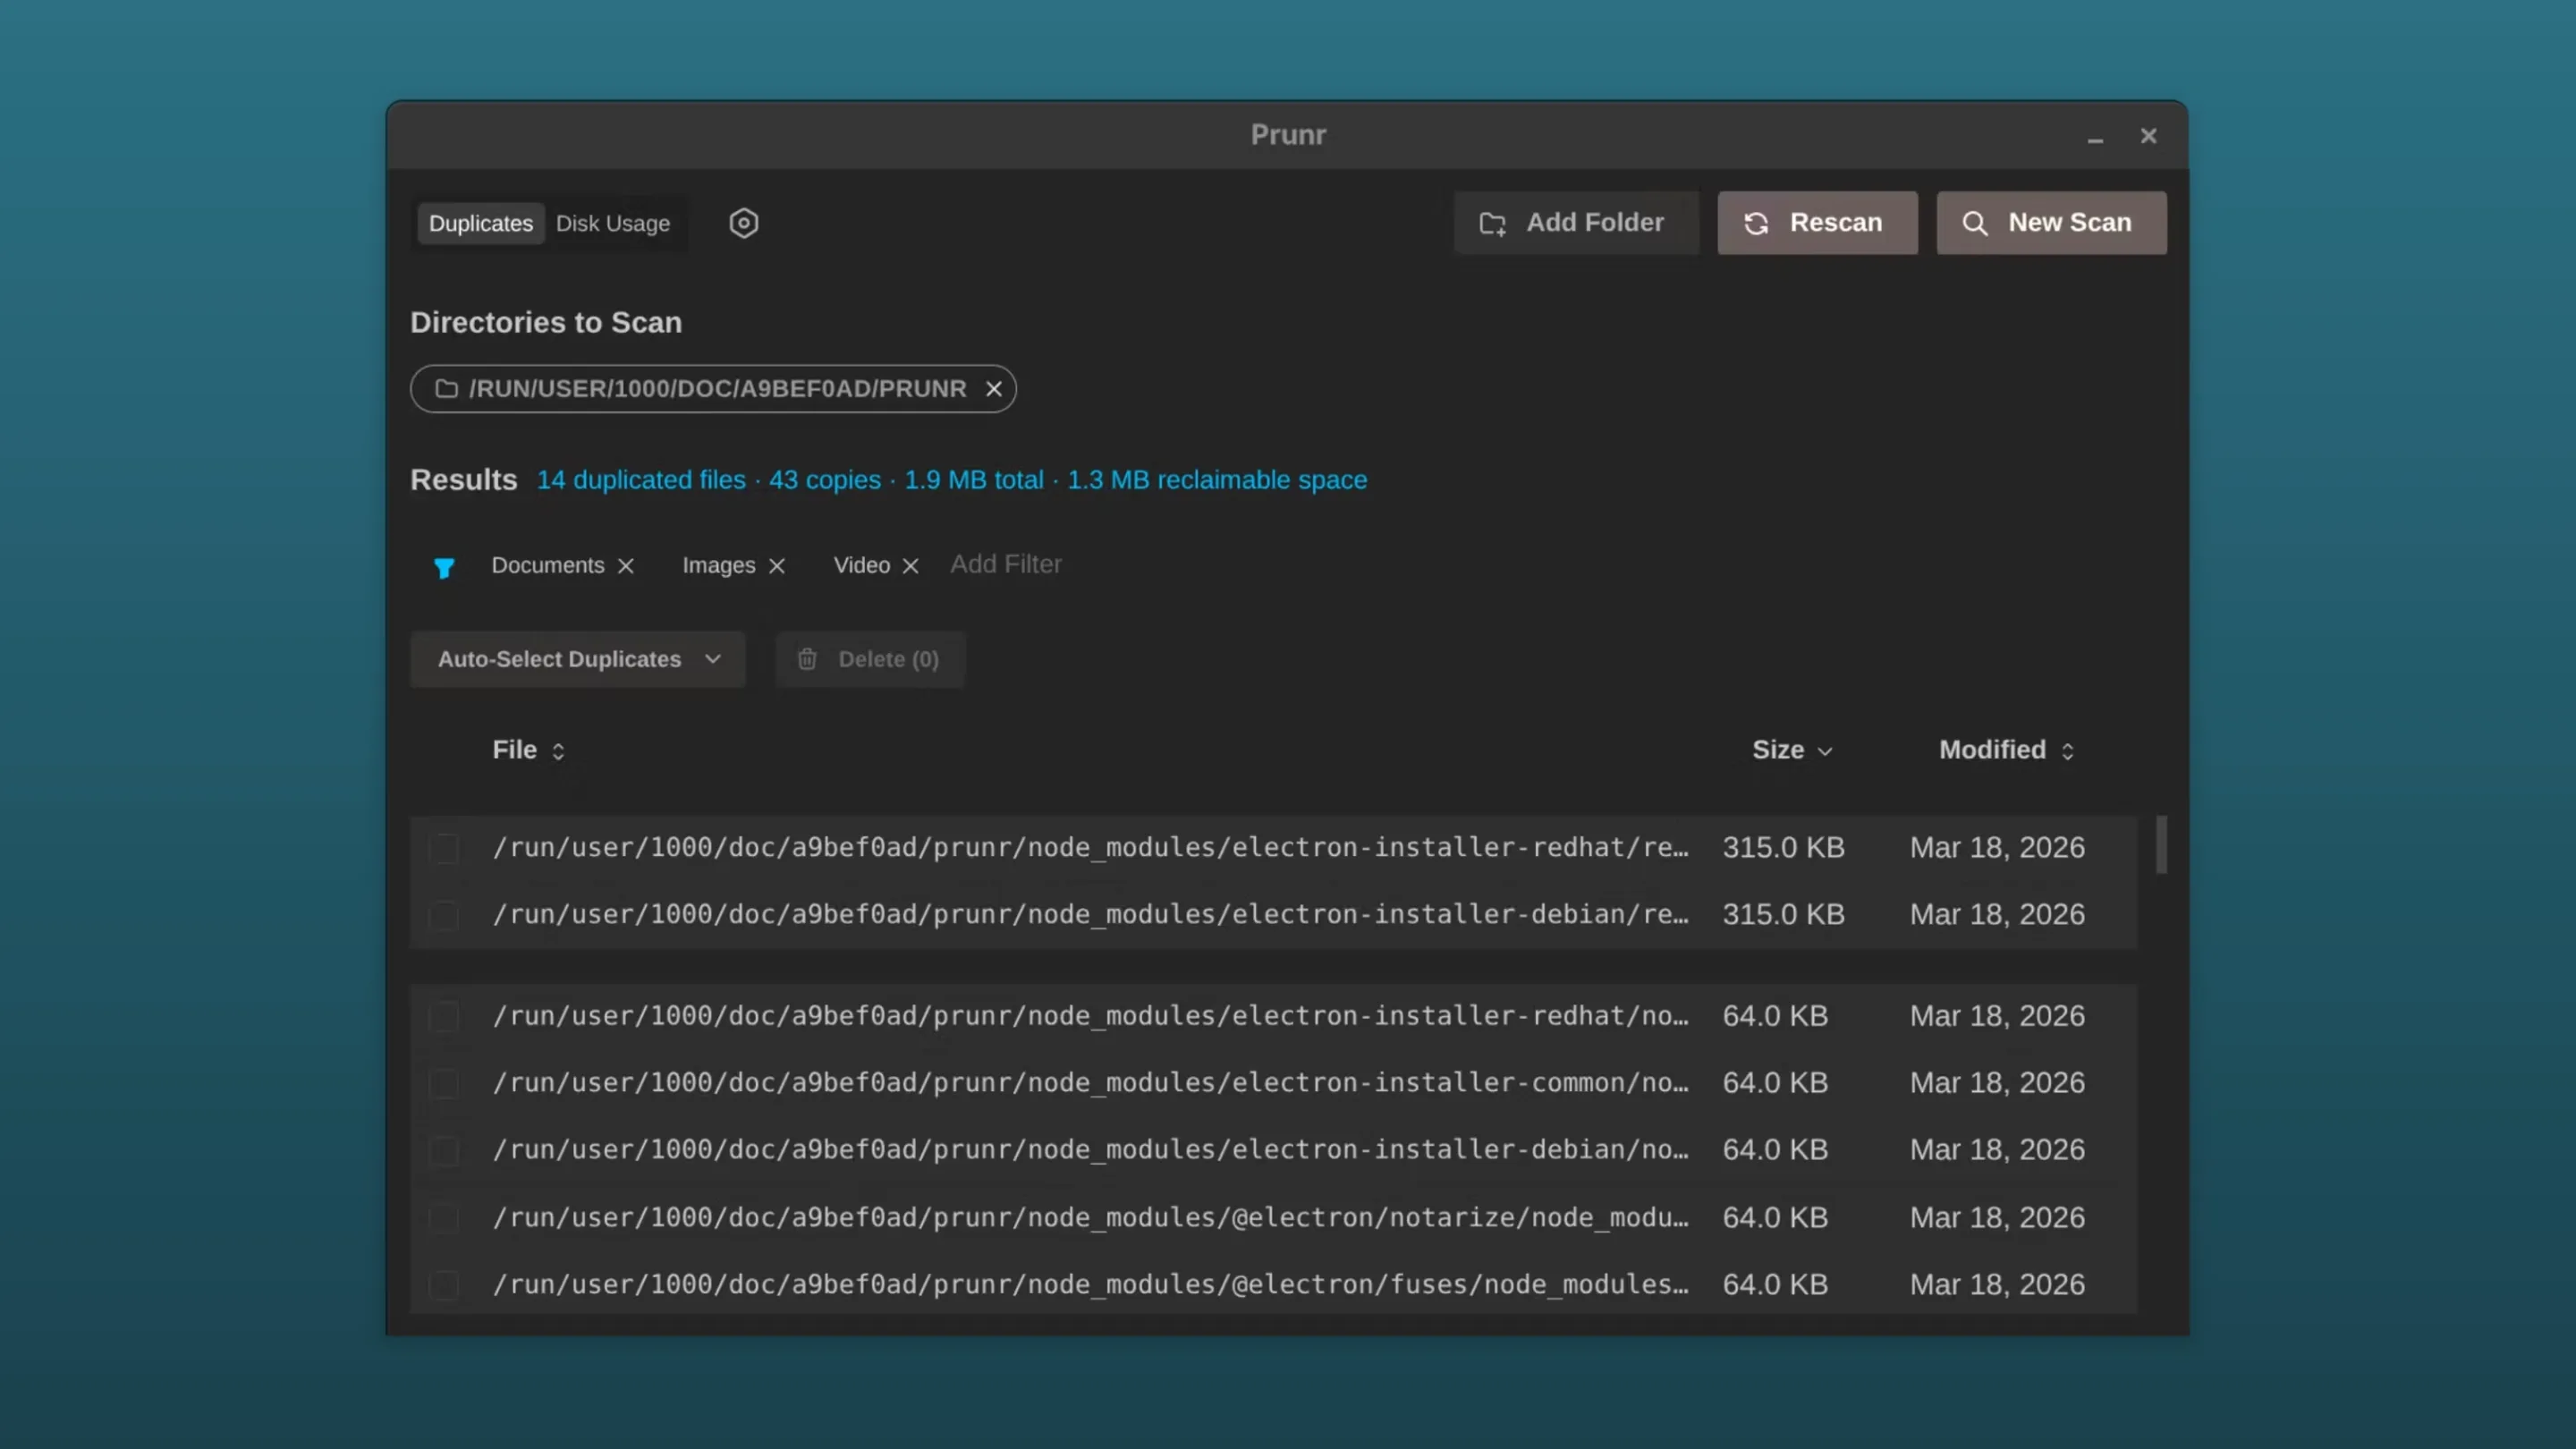Click Add Filter to add a new filter

point(1006,564)
